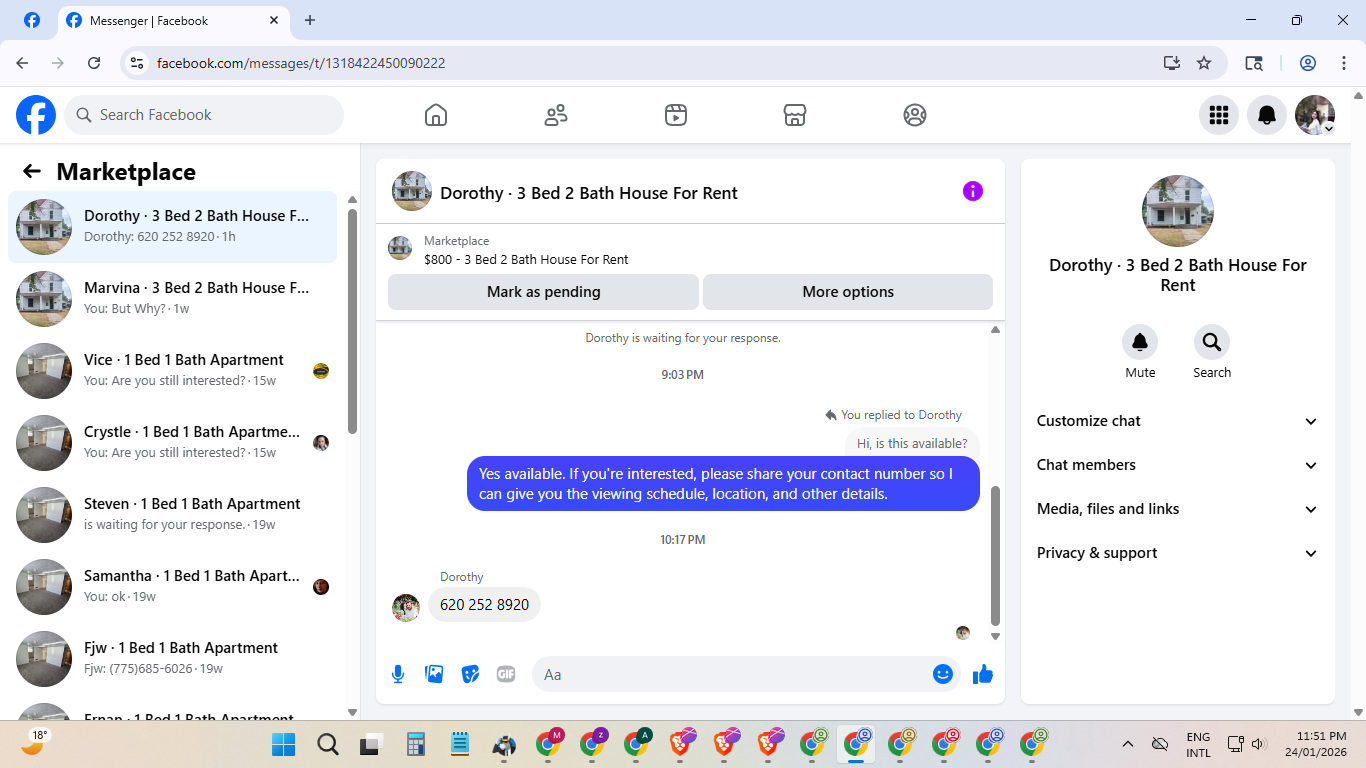Bookmark this page star icon
The image size is (1366, 768).
[1204, 63]
